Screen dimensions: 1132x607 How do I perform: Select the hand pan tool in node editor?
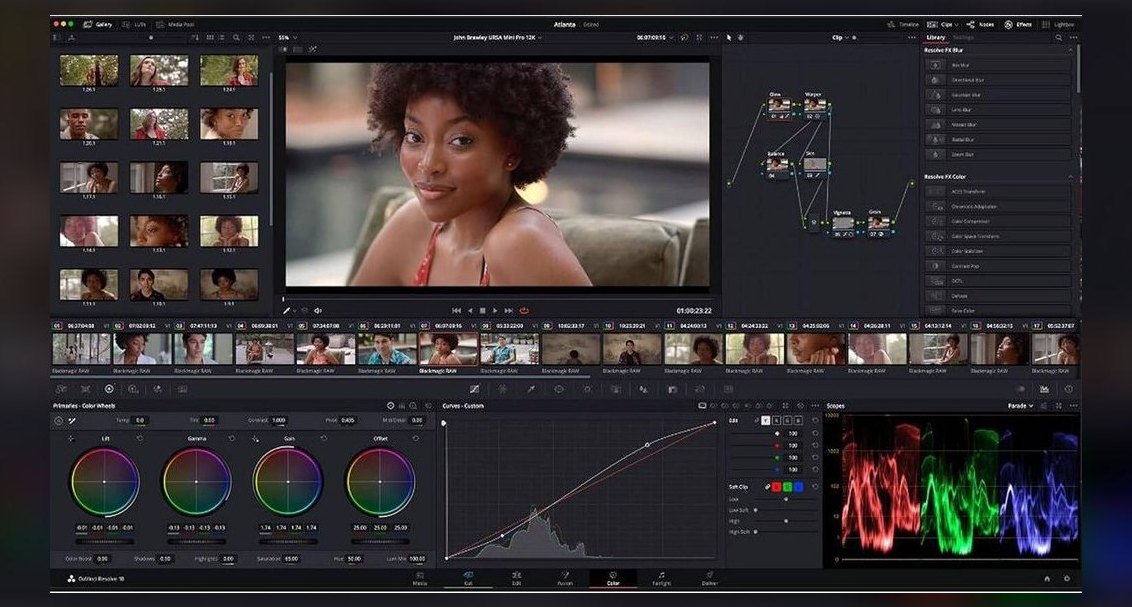point(741,38)
